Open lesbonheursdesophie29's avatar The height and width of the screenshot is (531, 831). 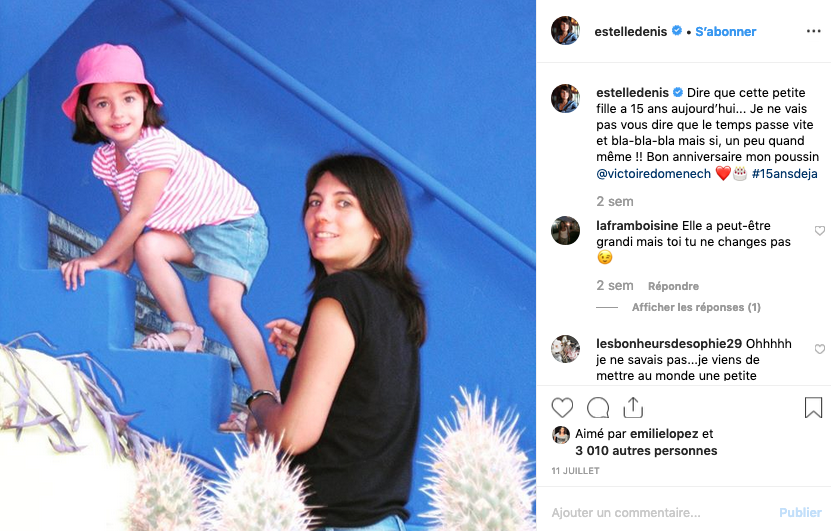pos(565,349)
